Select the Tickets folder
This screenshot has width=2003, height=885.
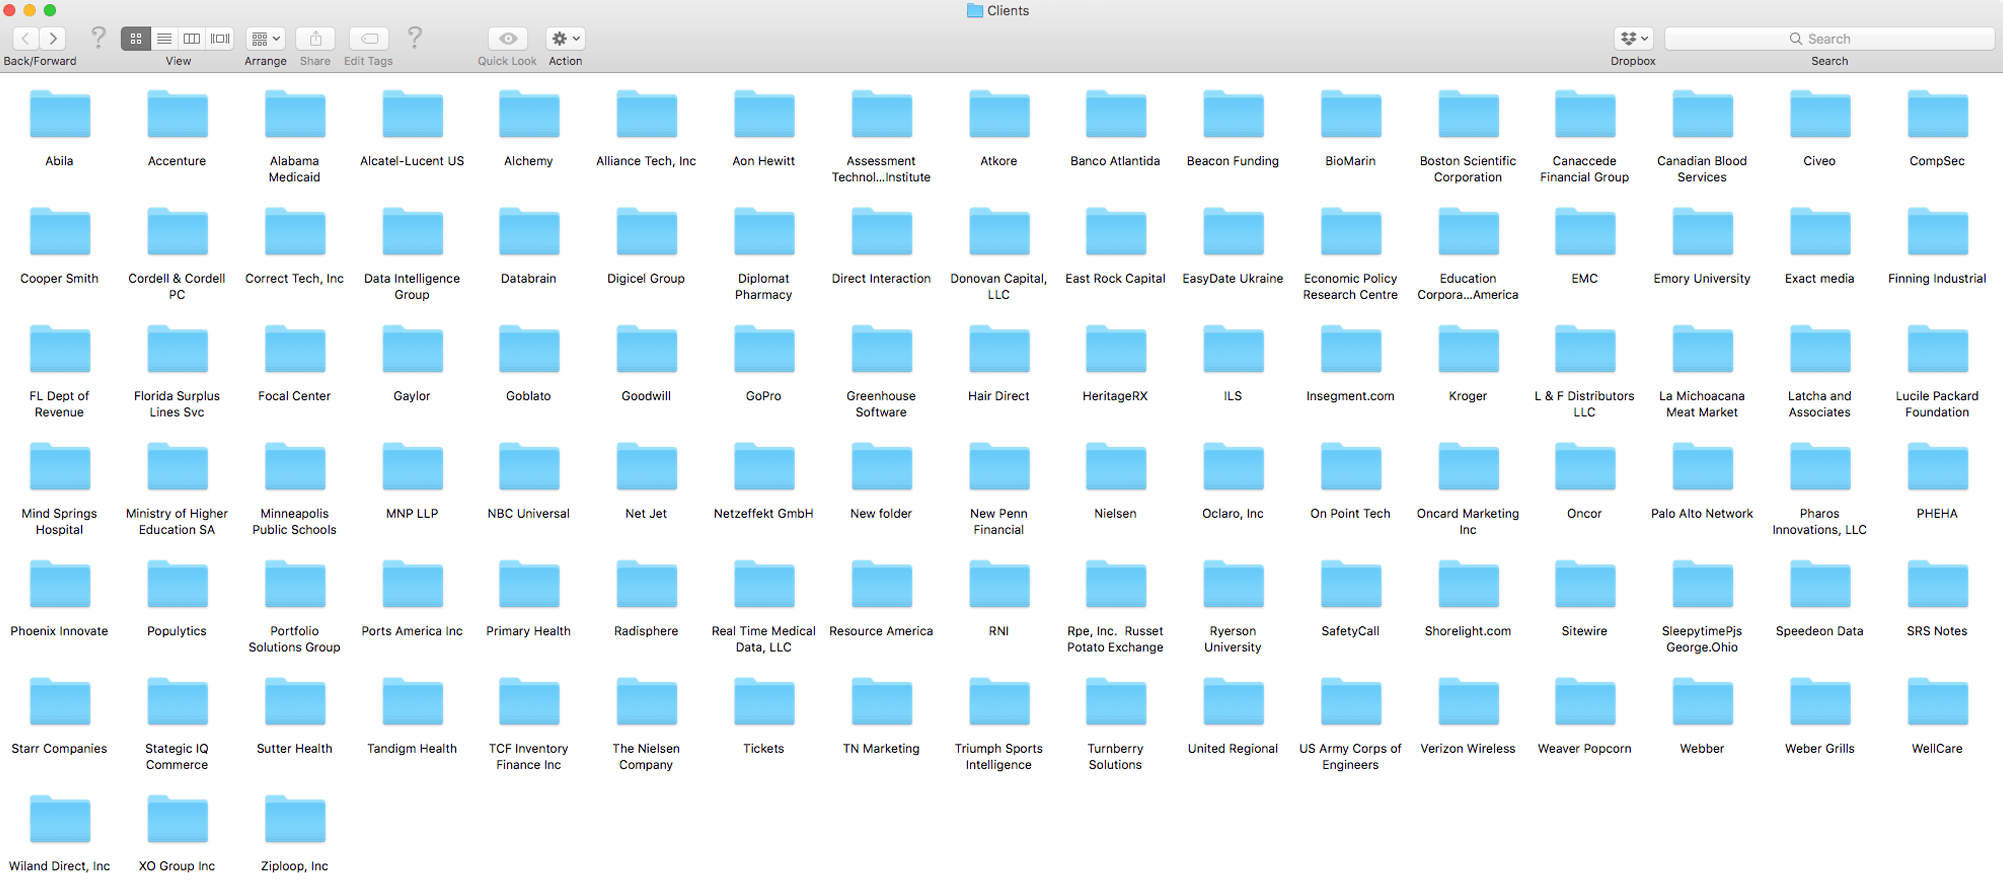point(764,702)
